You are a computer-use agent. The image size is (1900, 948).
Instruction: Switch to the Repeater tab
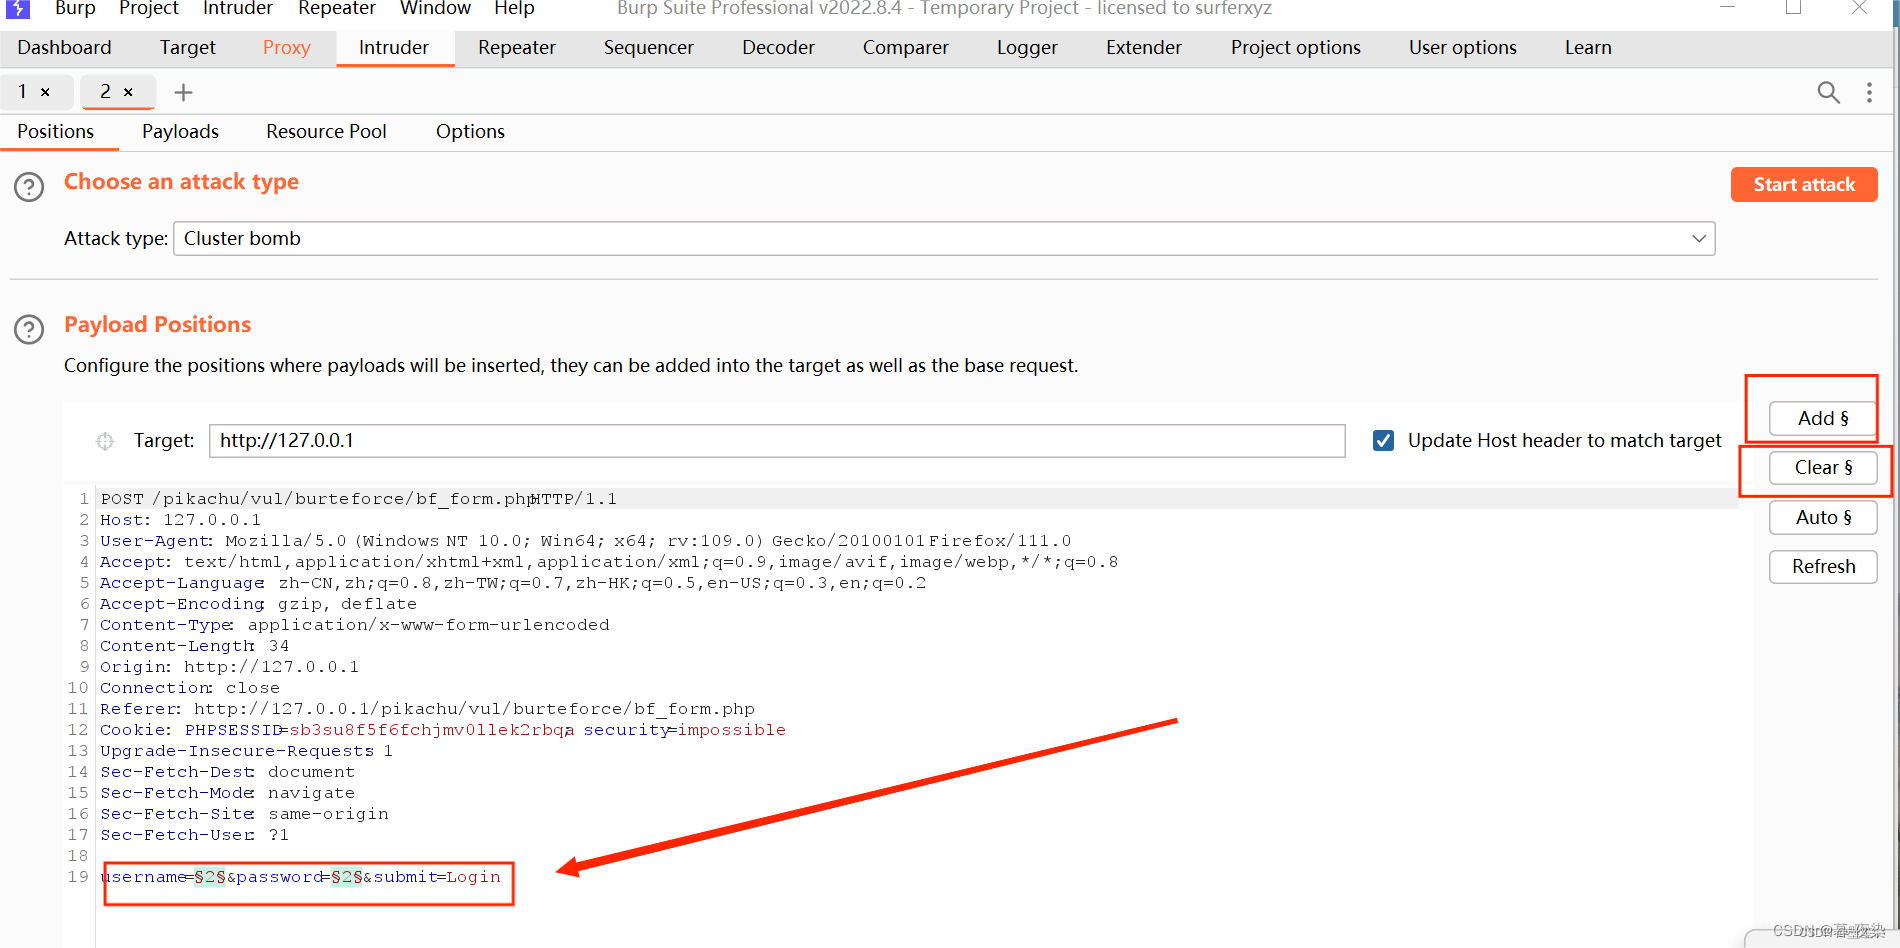click(516, 48)
